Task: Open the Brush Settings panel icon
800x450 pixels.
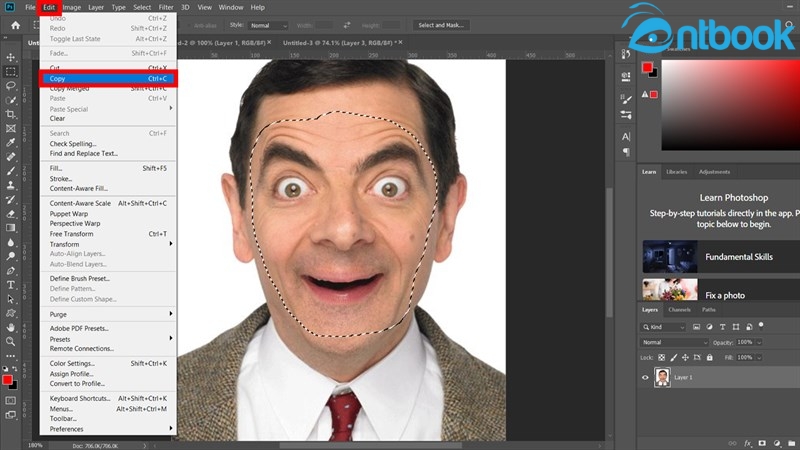Action: 626,99
